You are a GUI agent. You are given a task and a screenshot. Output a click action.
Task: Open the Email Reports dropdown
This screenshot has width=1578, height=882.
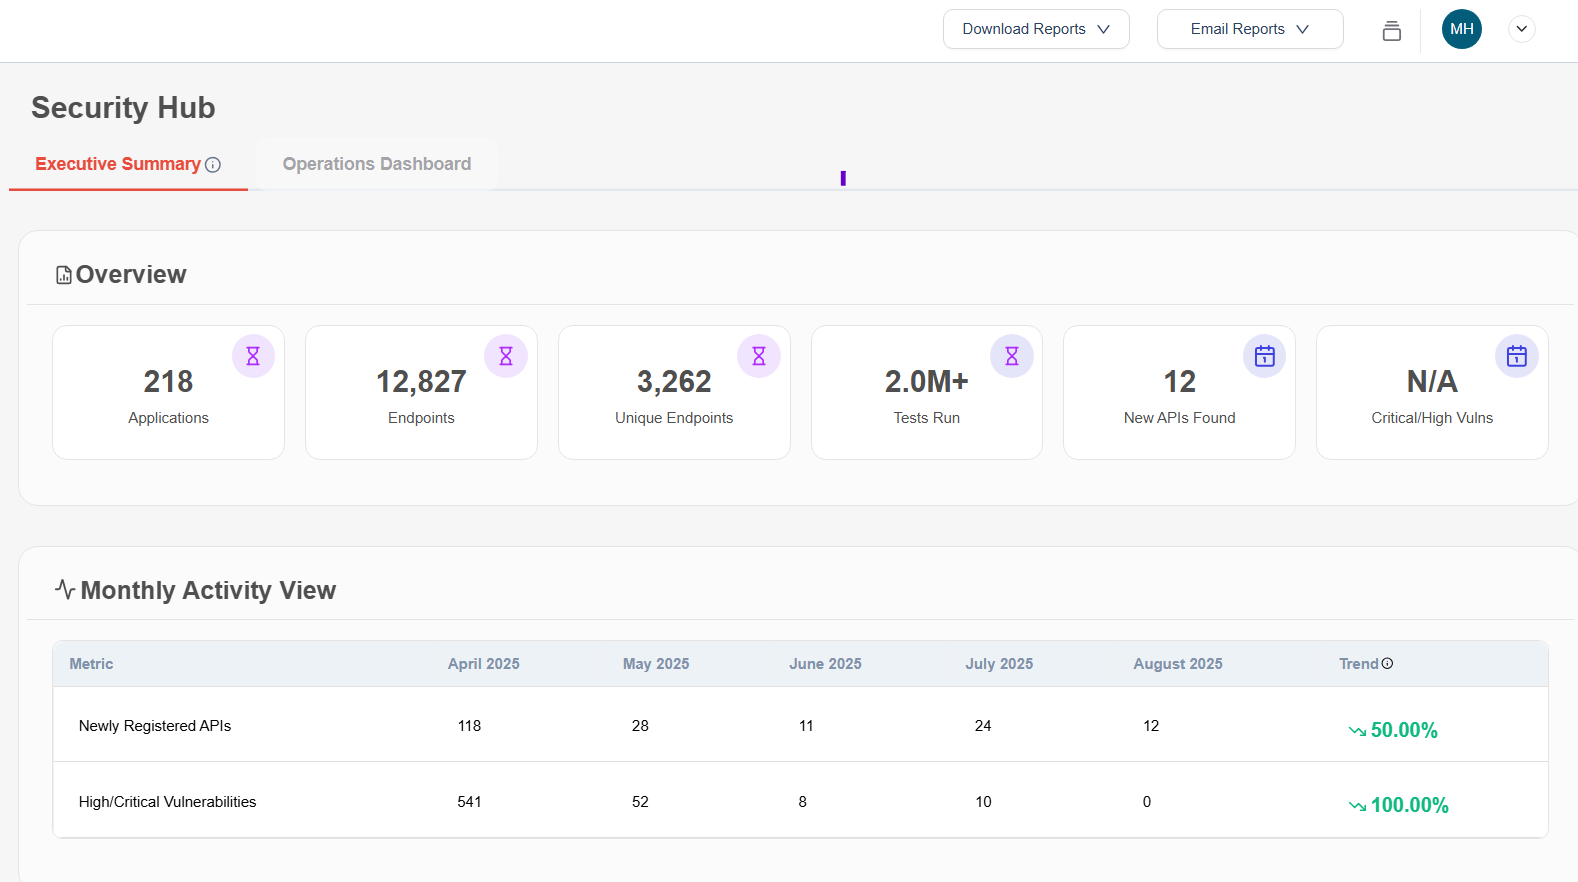(1249, 29)
